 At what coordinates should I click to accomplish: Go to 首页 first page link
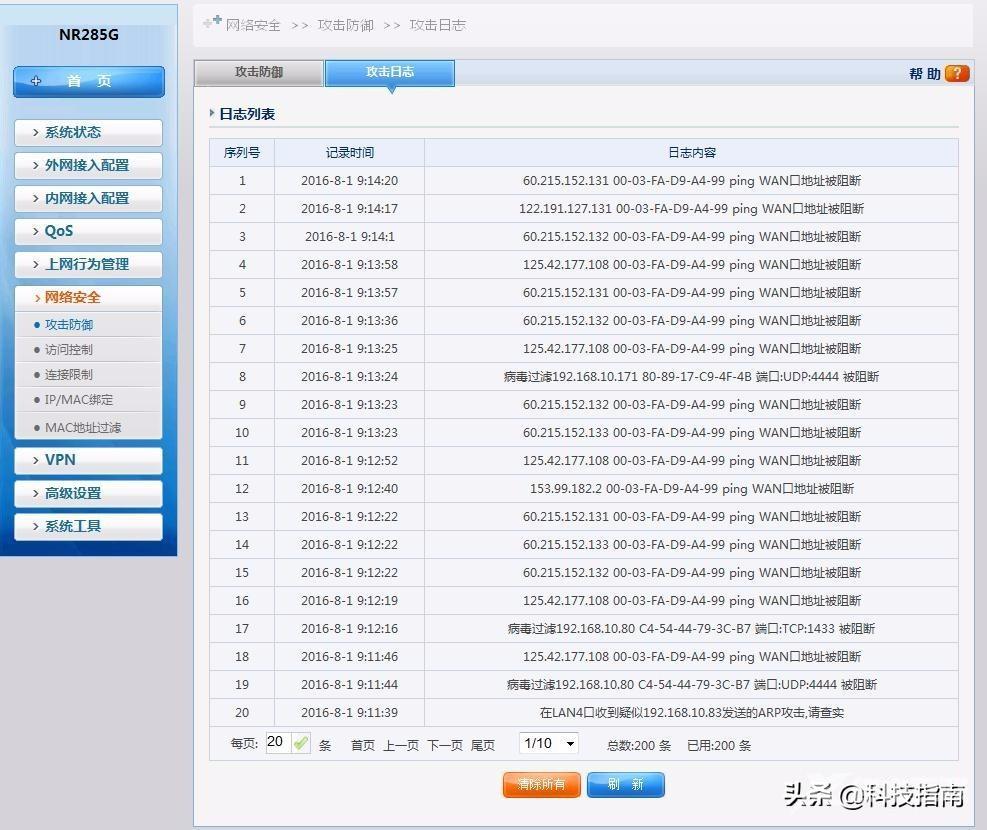363,746
